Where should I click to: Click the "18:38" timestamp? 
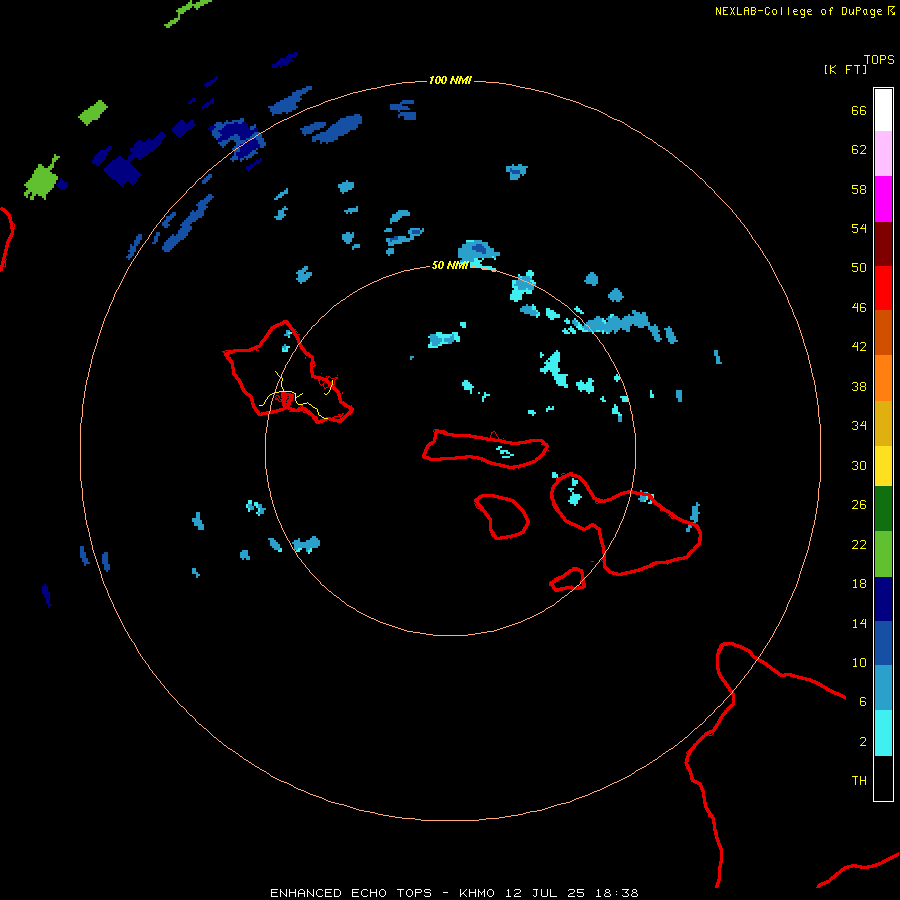pyautogui.click(x=616, y=893)
